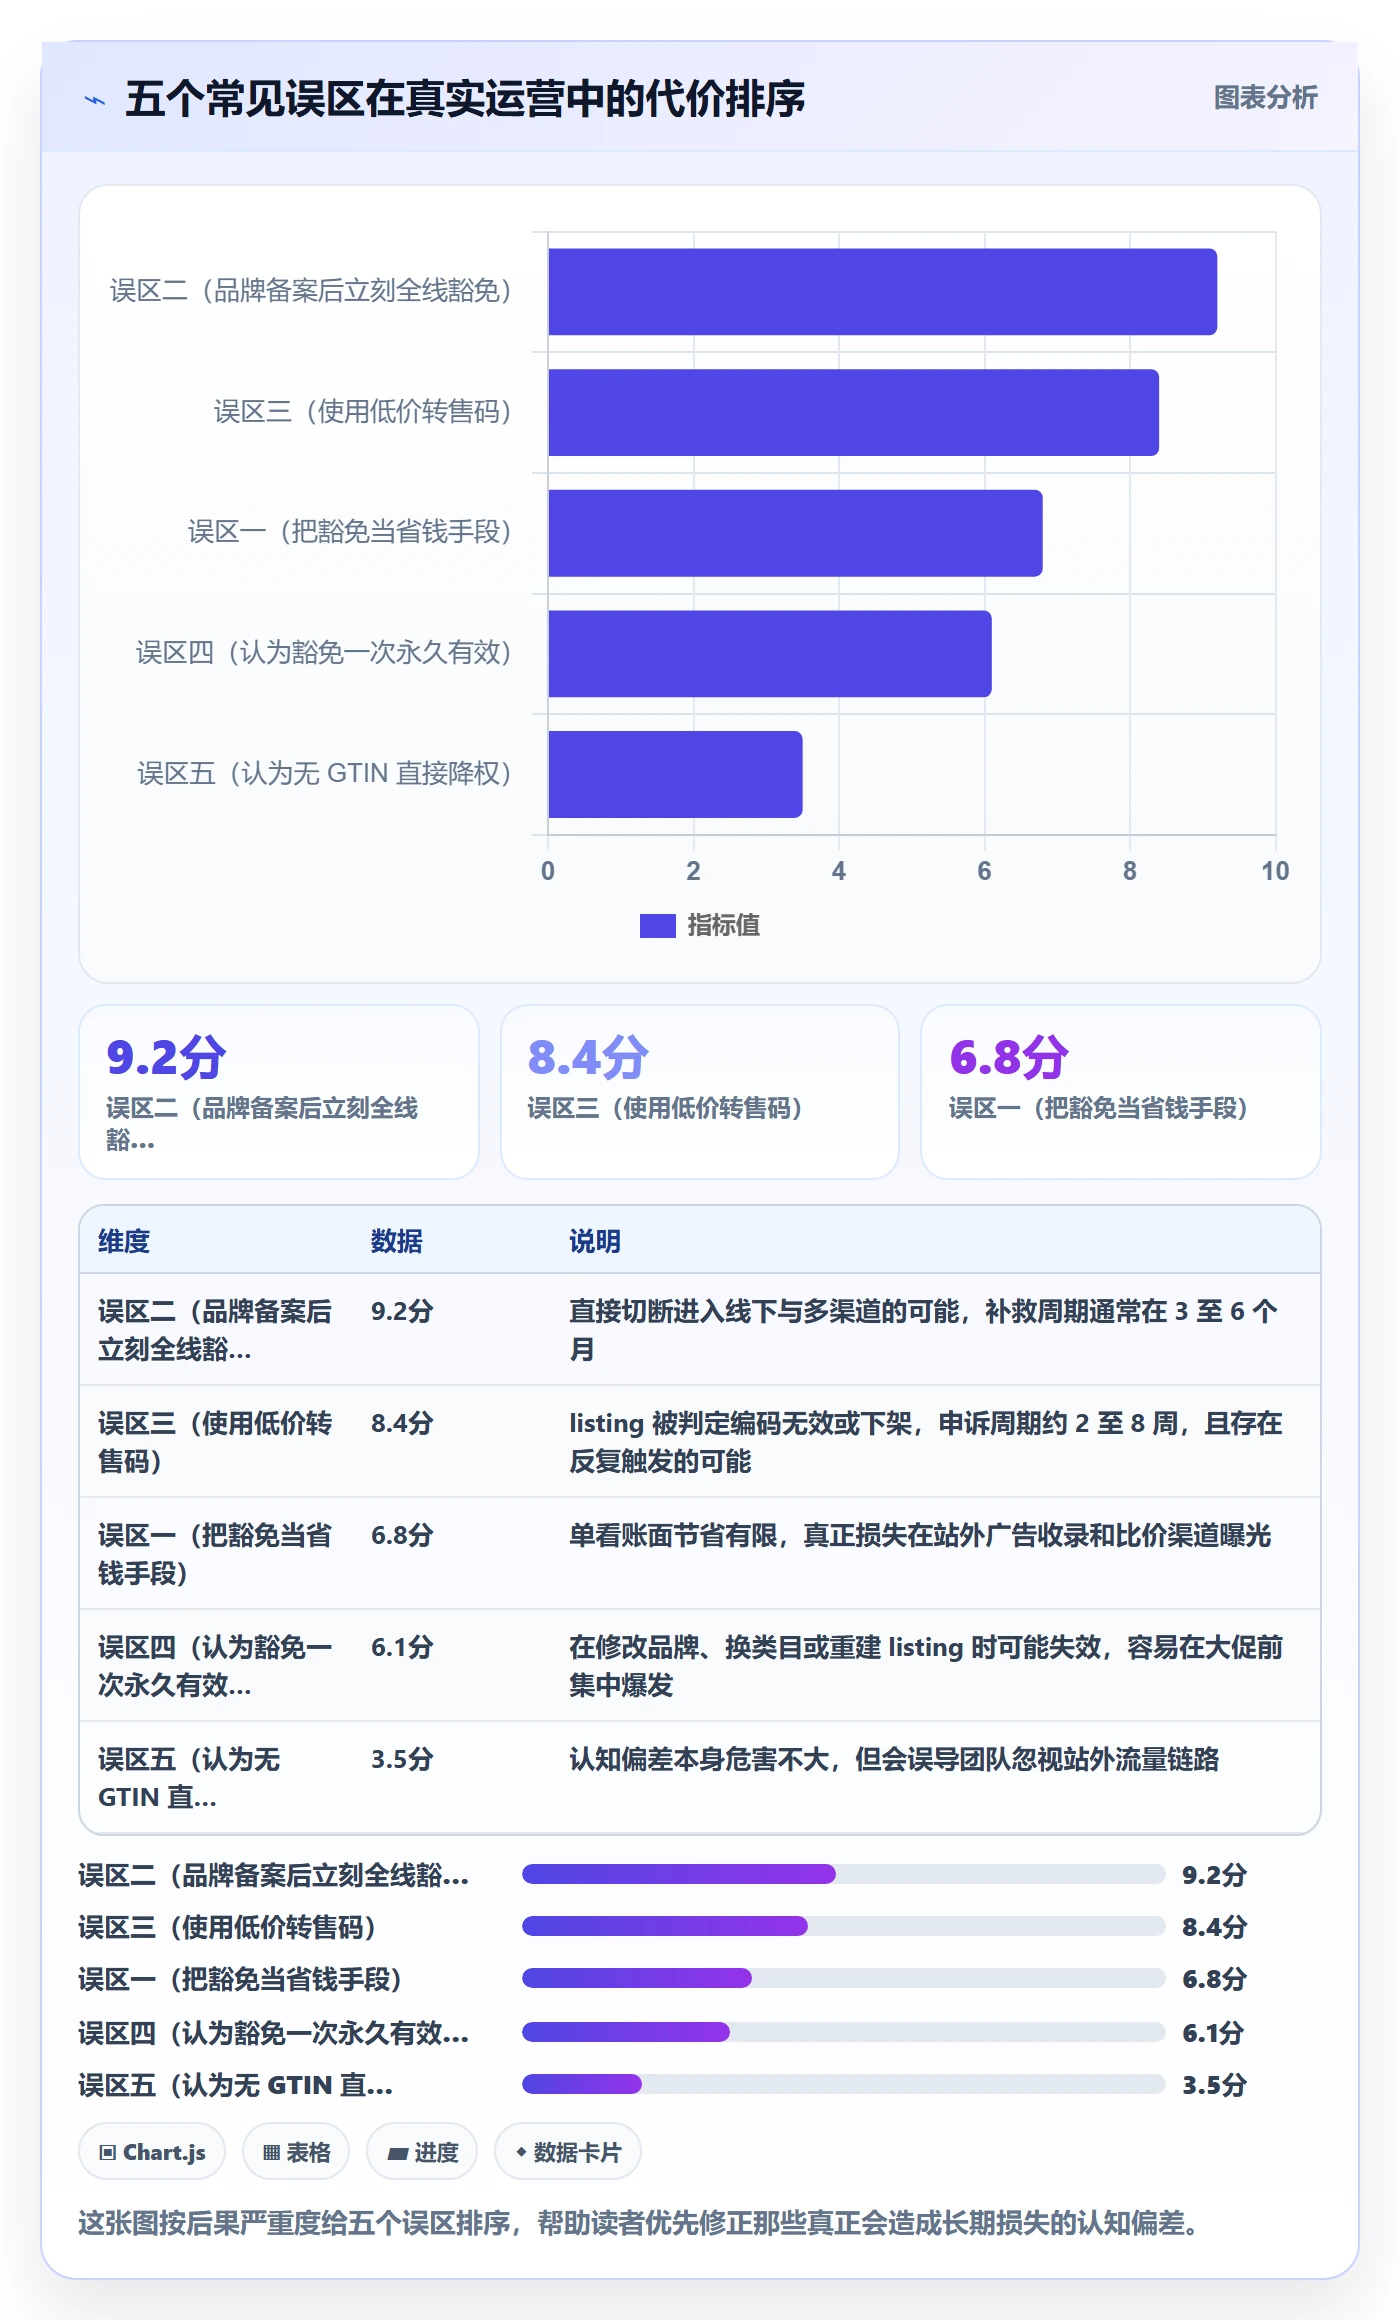The width and height of the screenshot is (1400, 2320).
Task: Select the 9.2分 data card
Action: [279, 1092]
